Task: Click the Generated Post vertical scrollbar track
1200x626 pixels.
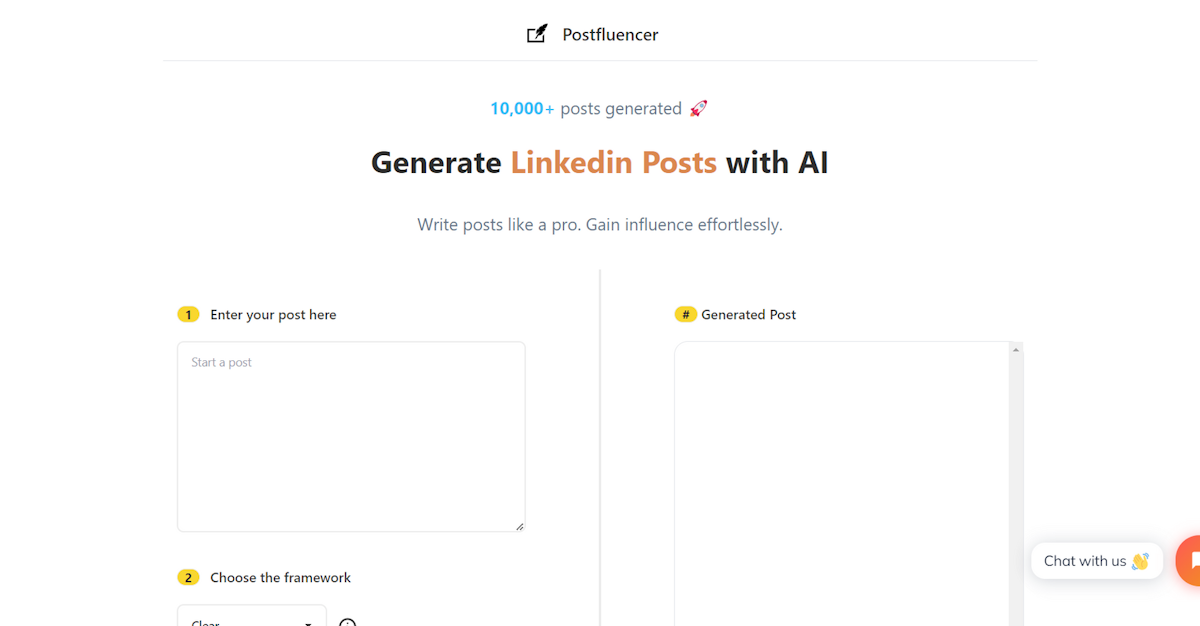Action: coord(1016,491)
